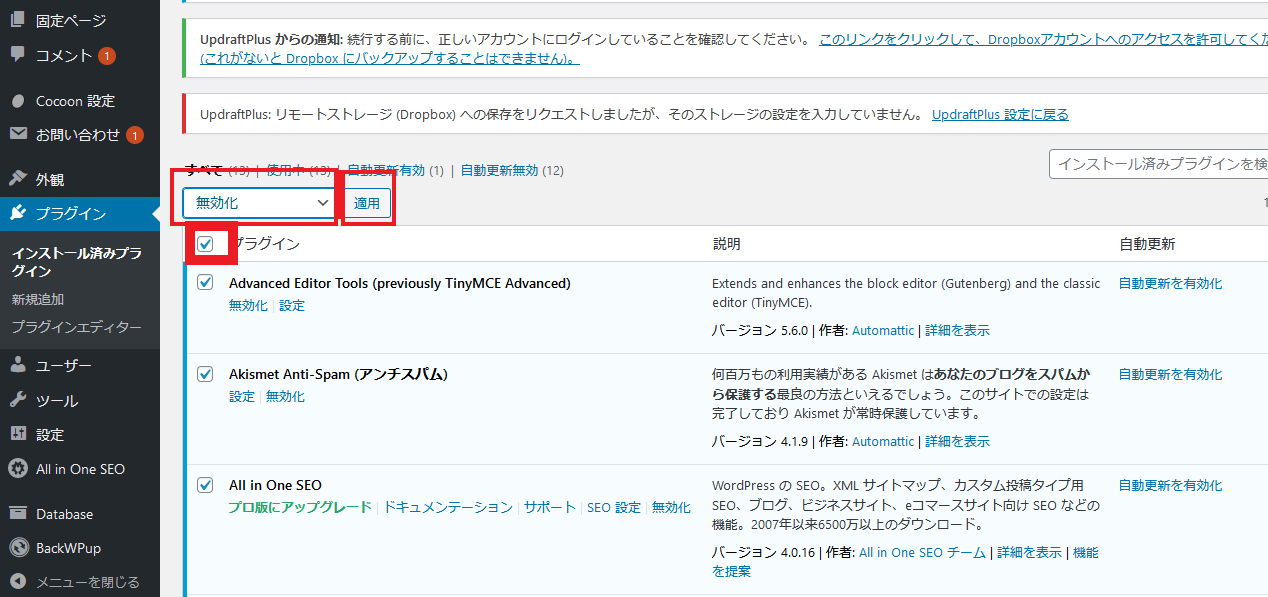1268x597 pixels.
Task: Toggle the select-all plugins checkbox
Action: point(205,244)
